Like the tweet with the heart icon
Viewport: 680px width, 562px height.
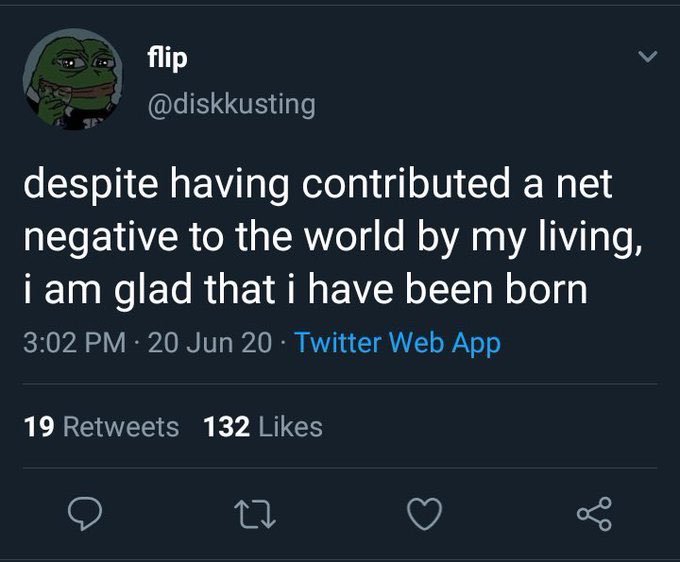(x=425, y=514)
